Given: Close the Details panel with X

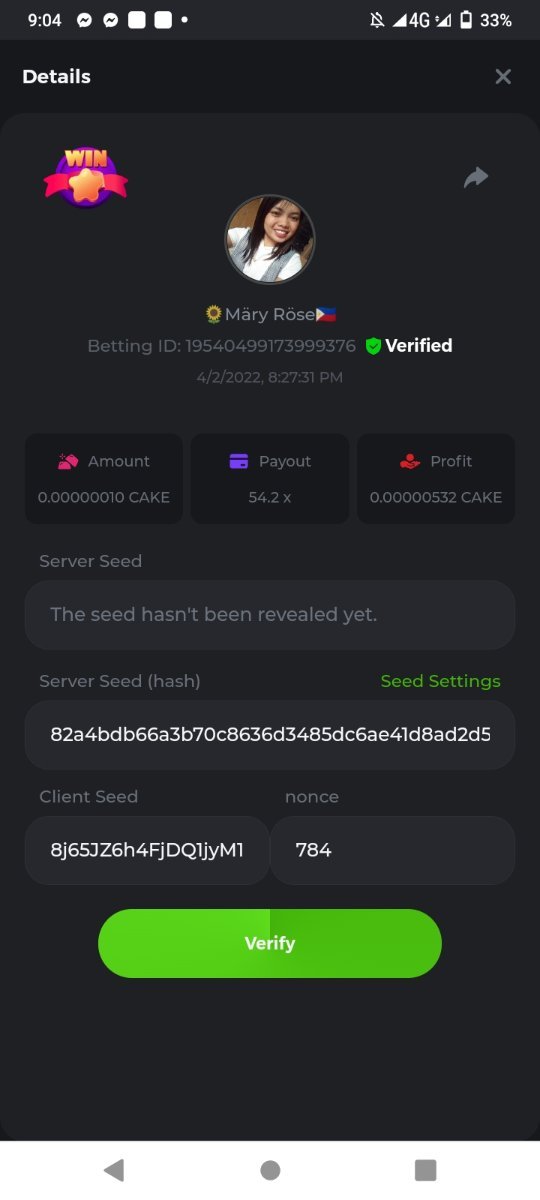Looking at the screenshot, I should coord(503,77).
